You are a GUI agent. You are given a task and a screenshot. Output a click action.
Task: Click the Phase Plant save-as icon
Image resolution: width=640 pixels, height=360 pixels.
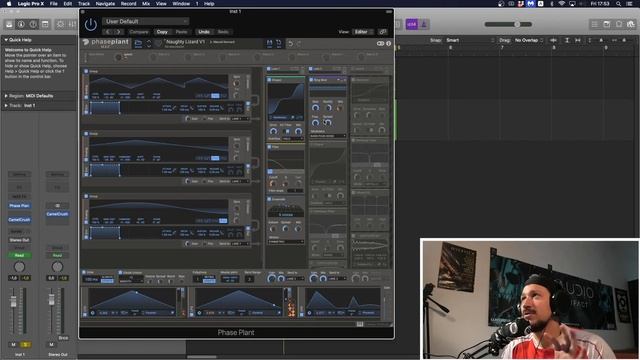coord(279,42)
